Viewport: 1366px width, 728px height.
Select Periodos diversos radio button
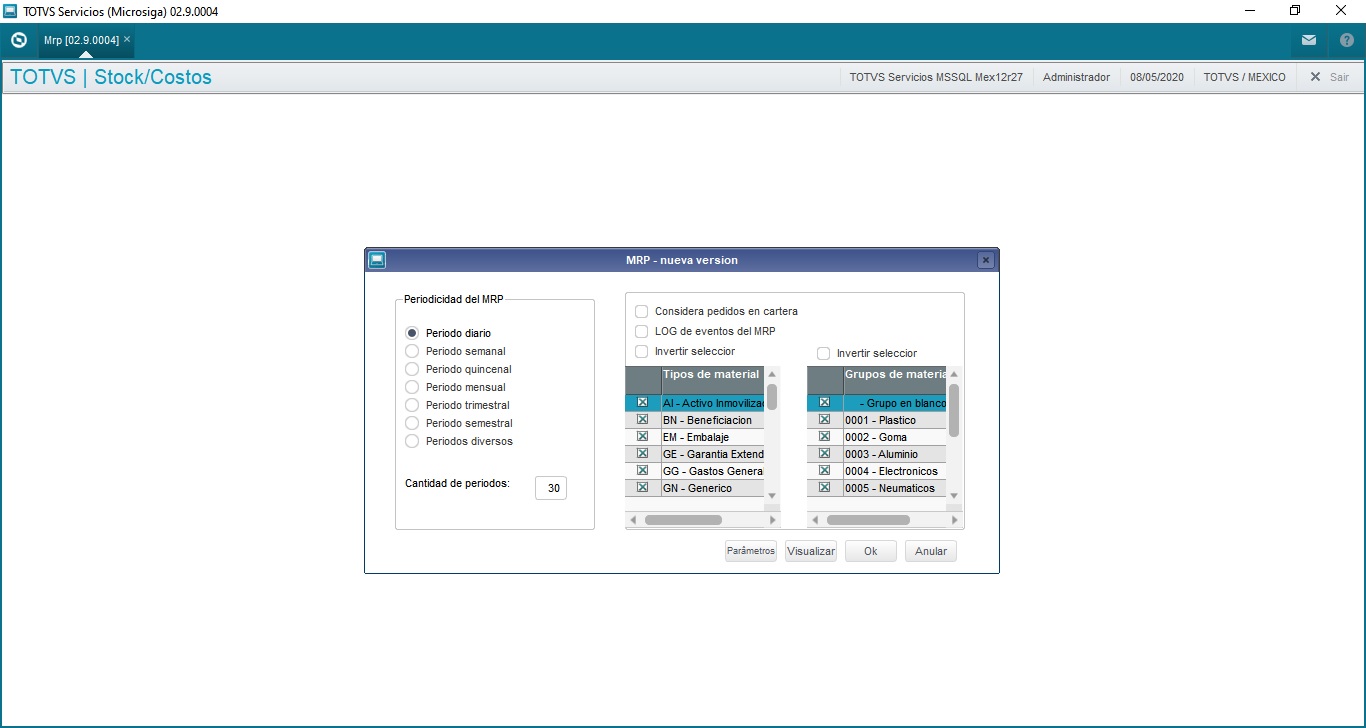[x=412, y=441]
